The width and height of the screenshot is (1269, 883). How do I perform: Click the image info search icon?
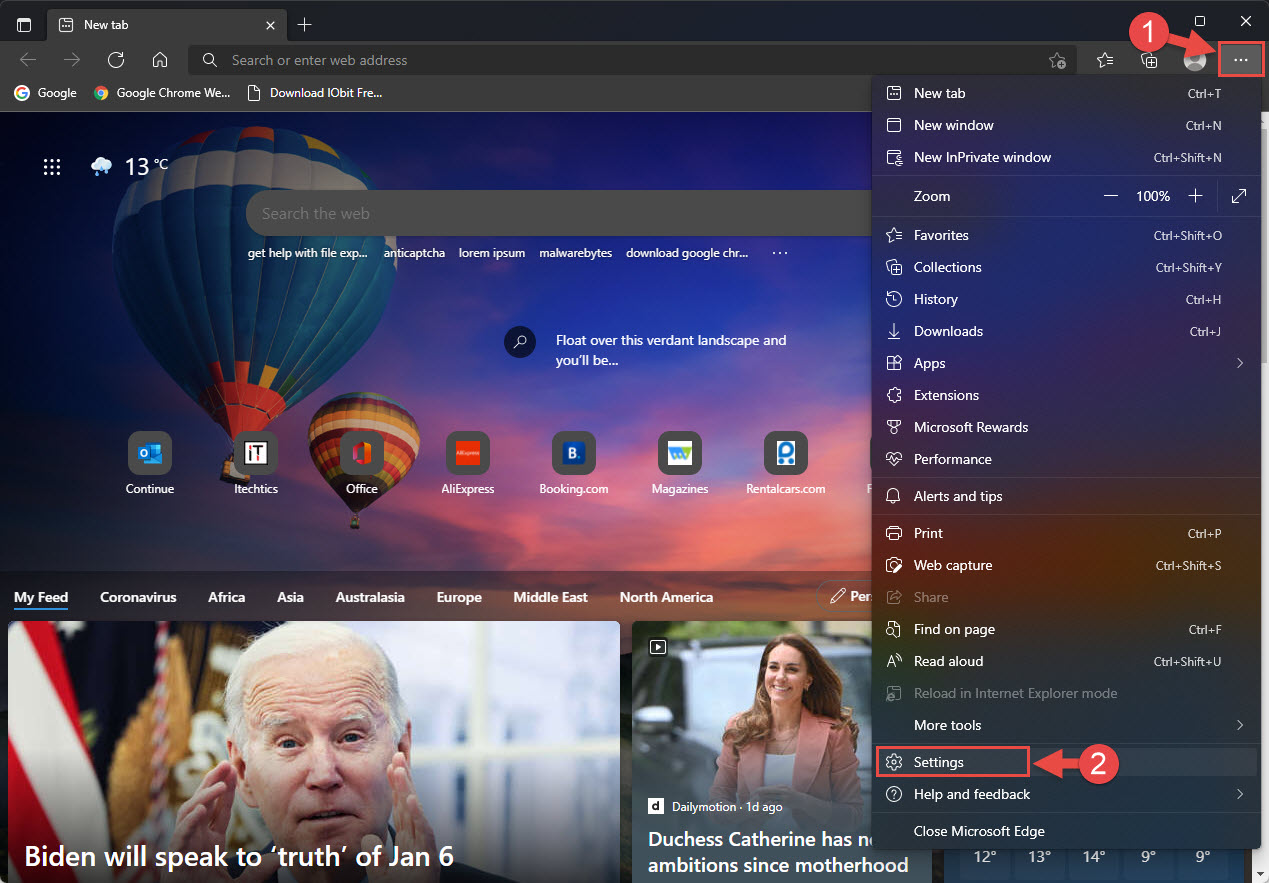tap(520, 342)
